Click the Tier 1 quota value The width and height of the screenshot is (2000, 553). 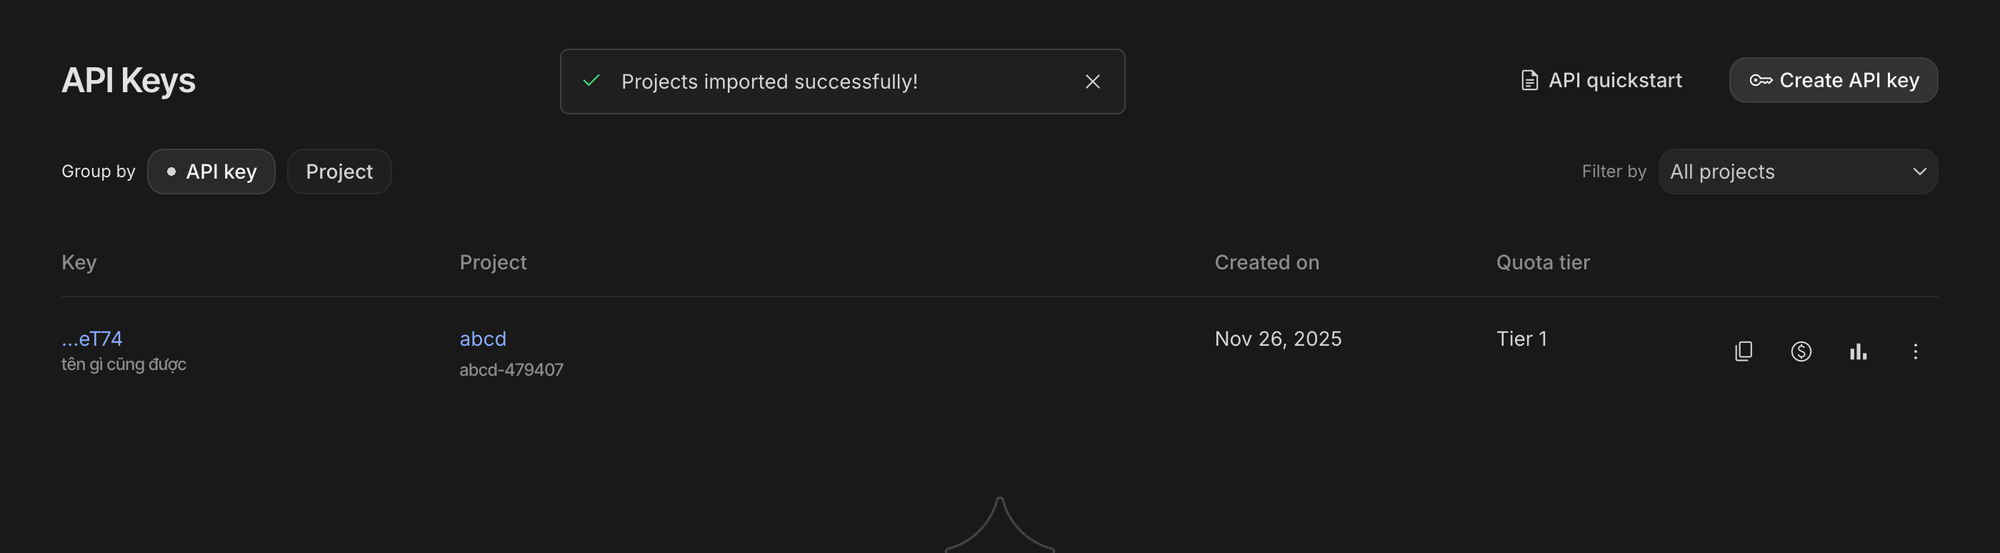point(1521,339)
